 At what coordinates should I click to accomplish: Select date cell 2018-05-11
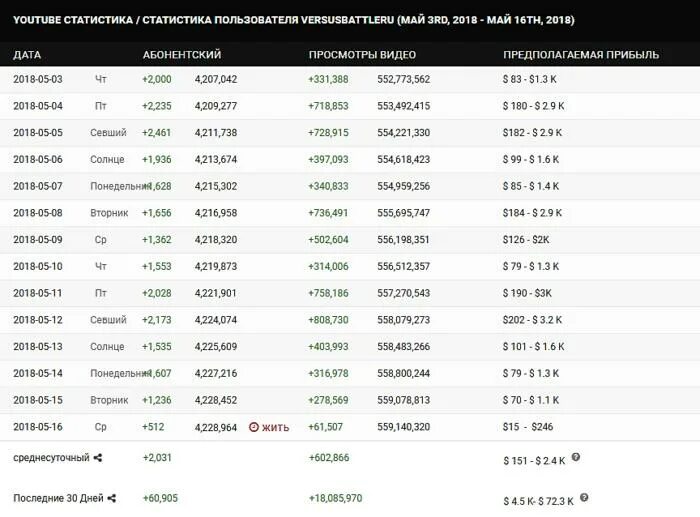tap(38, 293)
